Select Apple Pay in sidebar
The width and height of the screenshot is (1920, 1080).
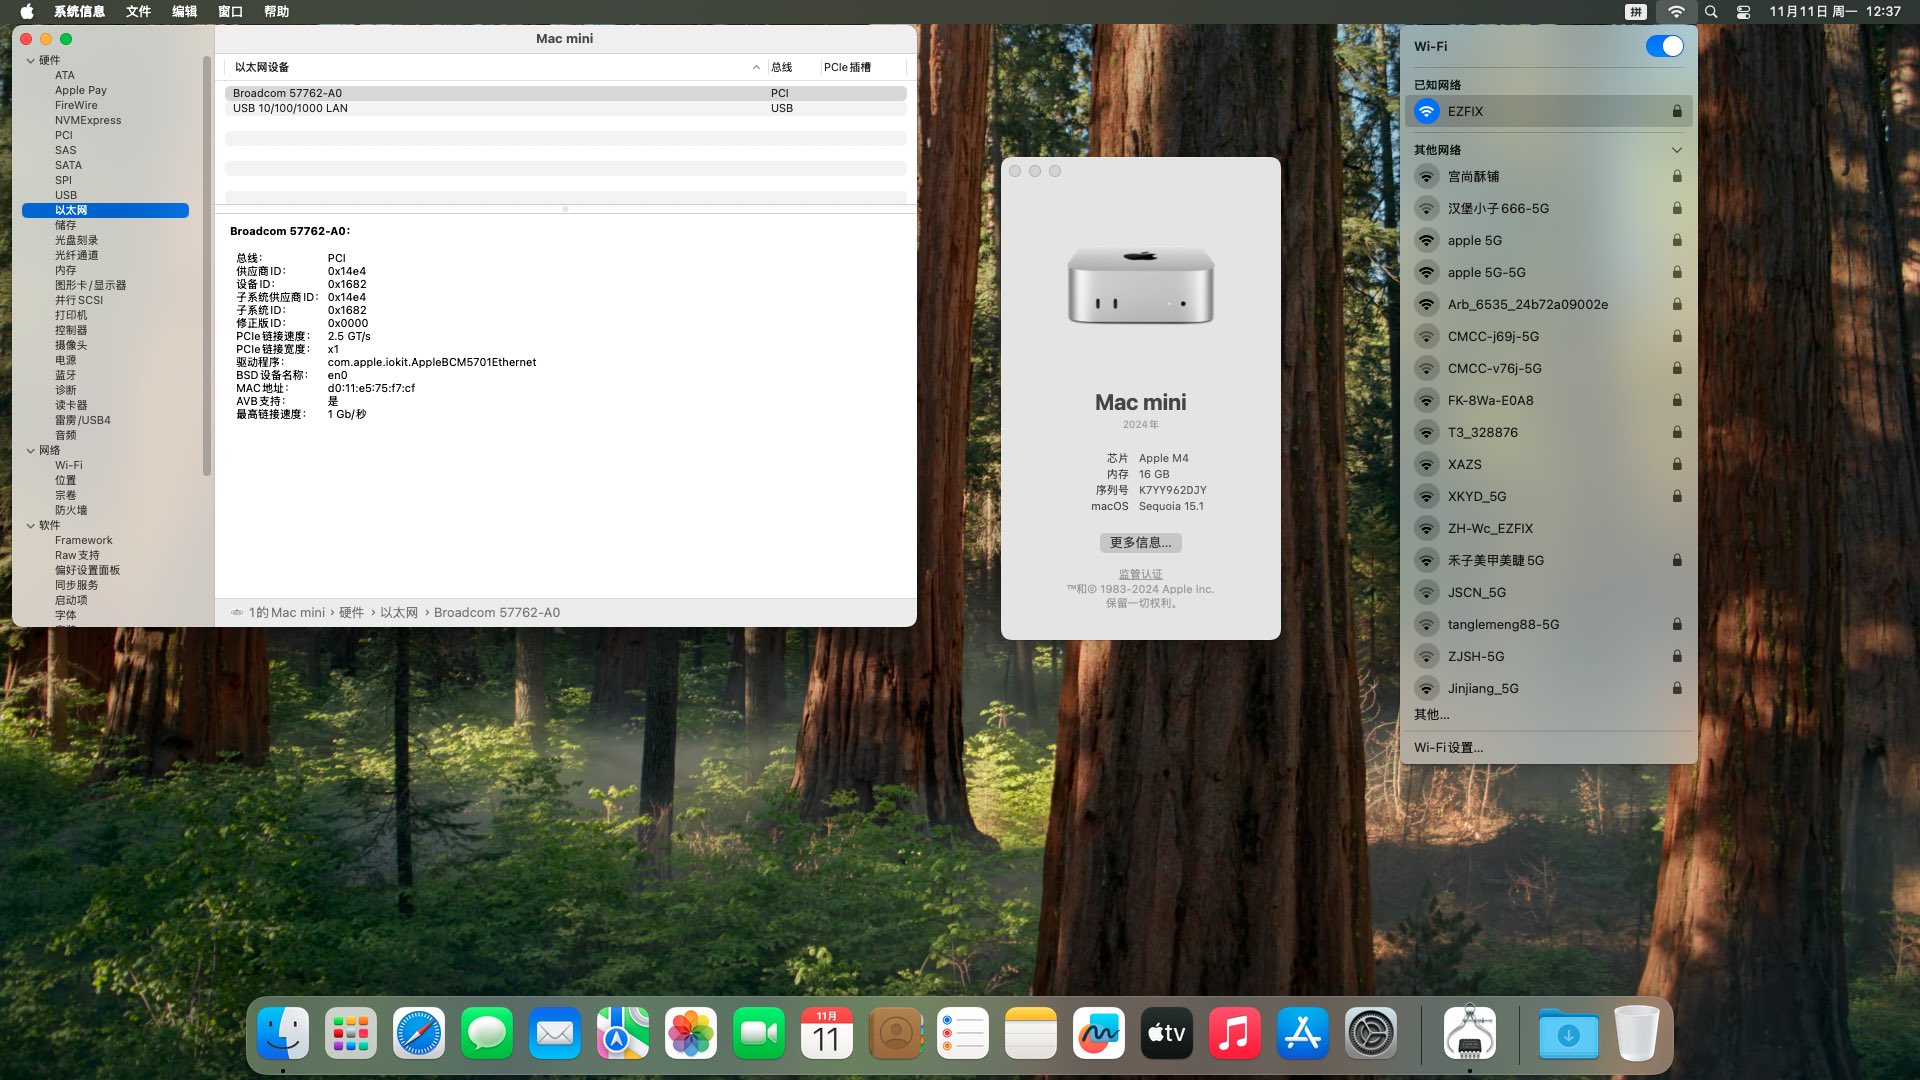point(81,90)
